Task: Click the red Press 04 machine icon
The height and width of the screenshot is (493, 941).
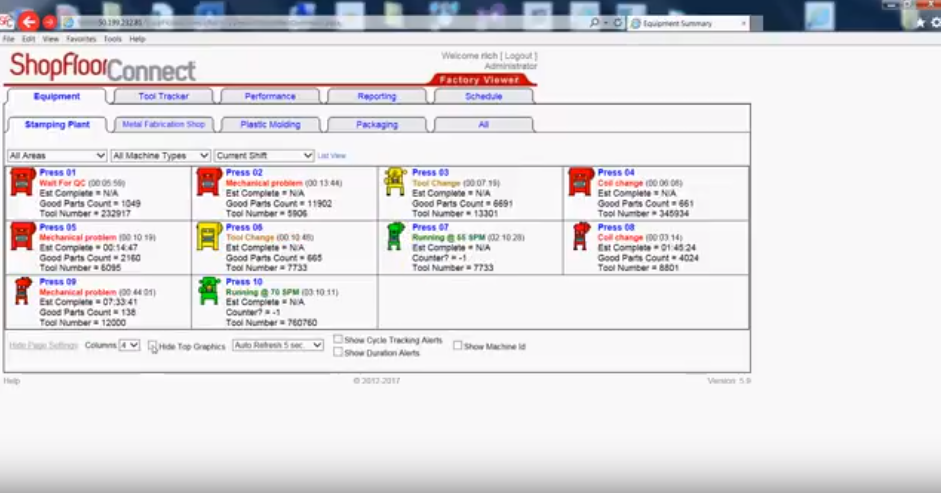Action: (580, 182)
